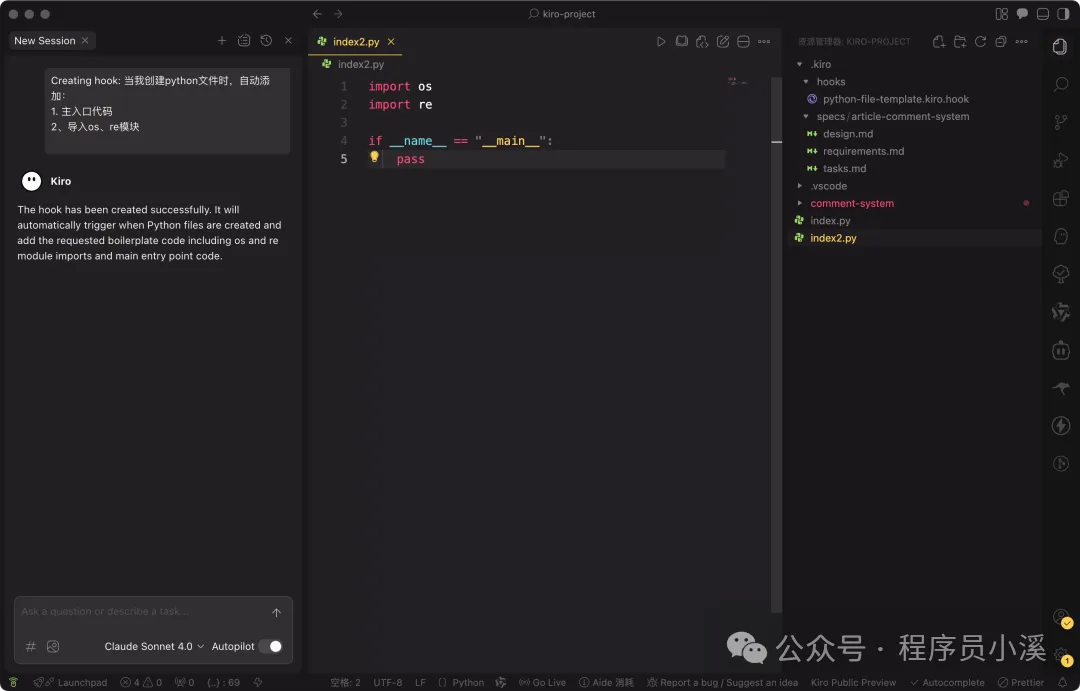The width and height of the screenshot is (1080, 691).
Task: Start a new chat session with plus icon
Action: (x=222, y=41)
